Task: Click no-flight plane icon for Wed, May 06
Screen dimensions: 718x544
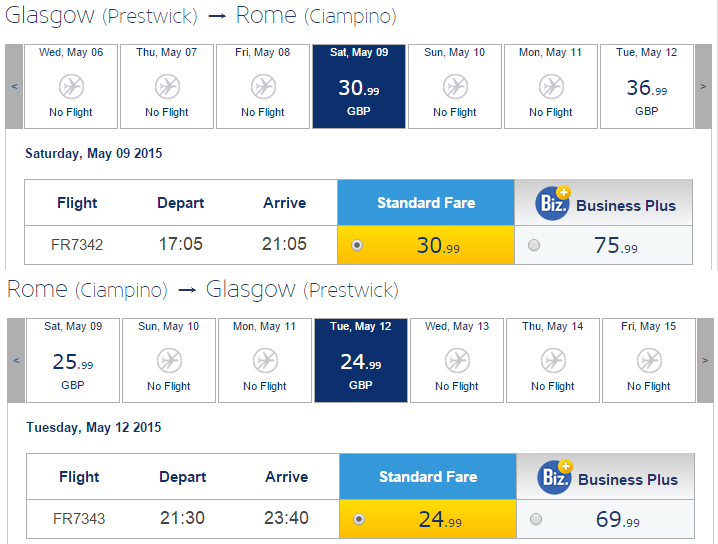Action: tap(71, 86)
